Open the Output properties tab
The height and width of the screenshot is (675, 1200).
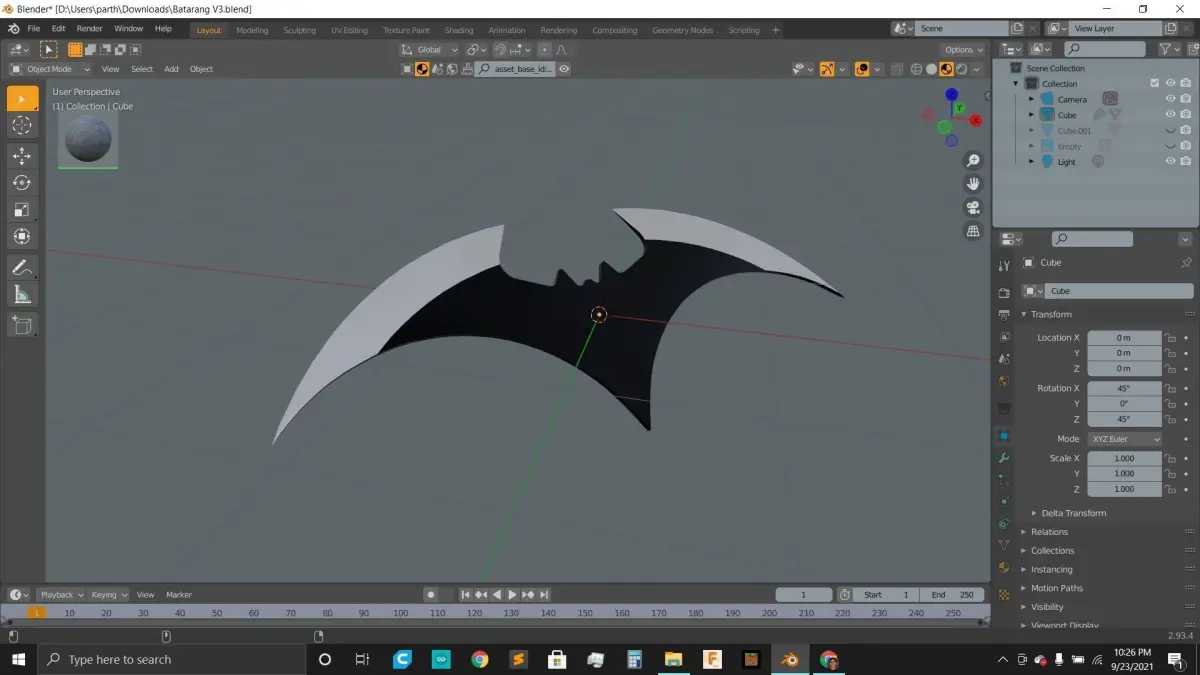1004,314
